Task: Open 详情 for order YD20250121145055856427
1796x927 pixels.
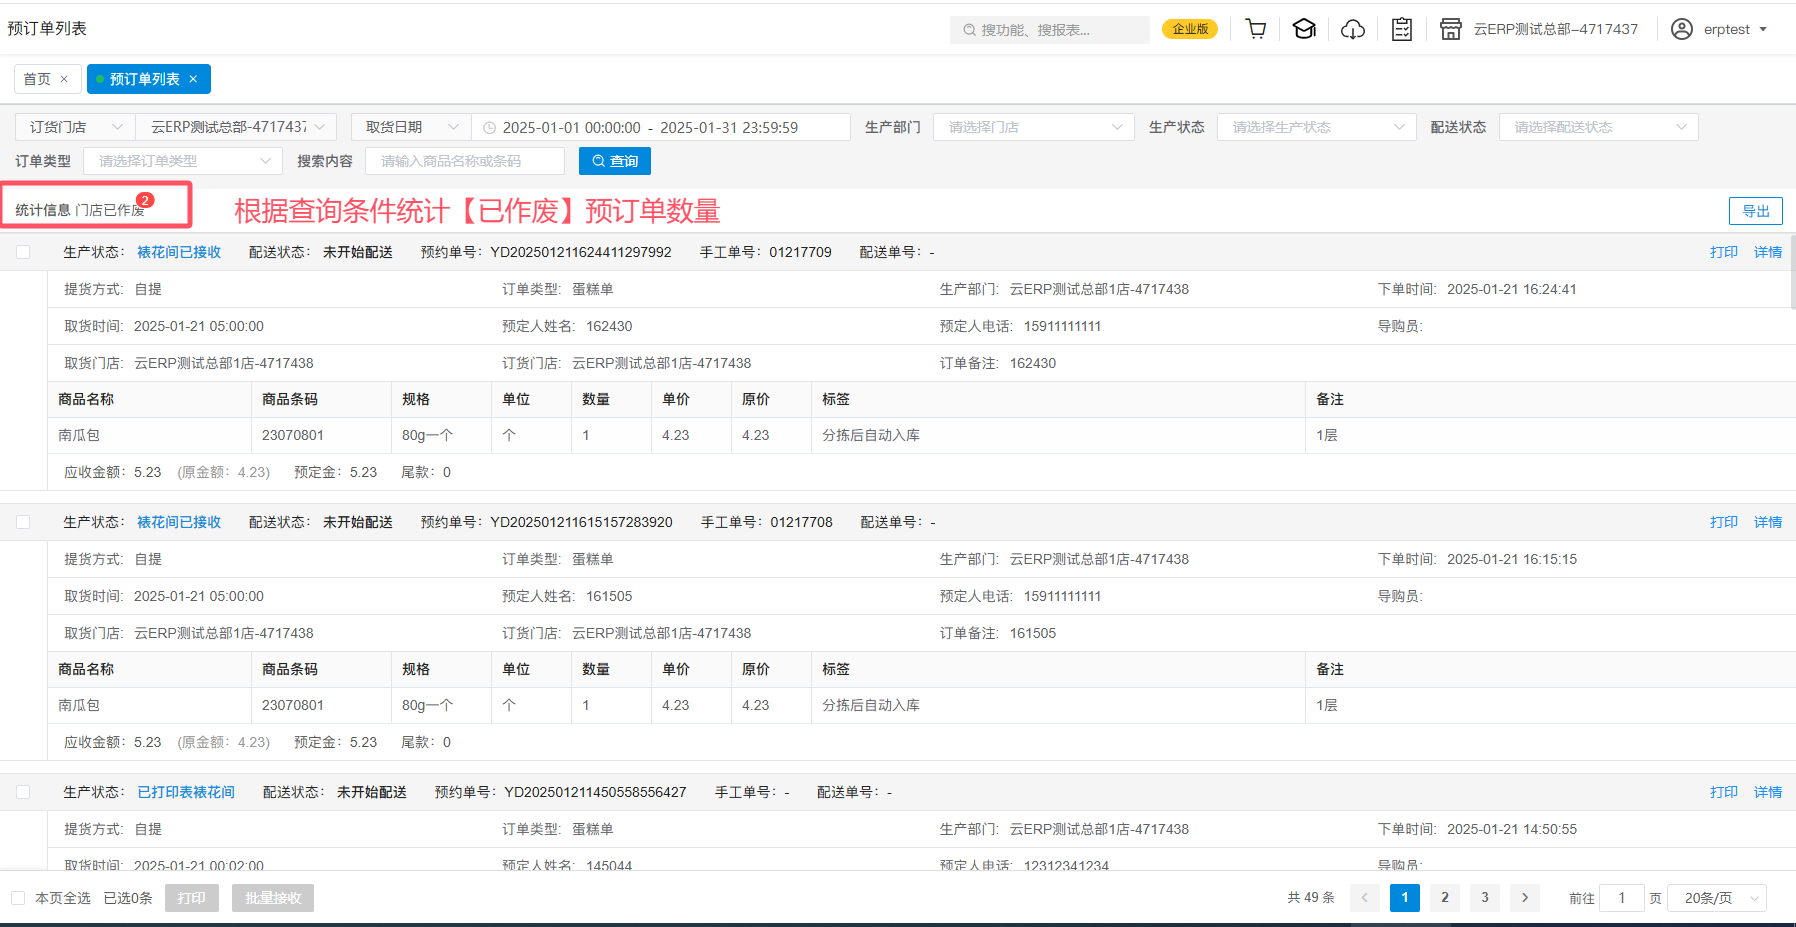Action: 1768,792
